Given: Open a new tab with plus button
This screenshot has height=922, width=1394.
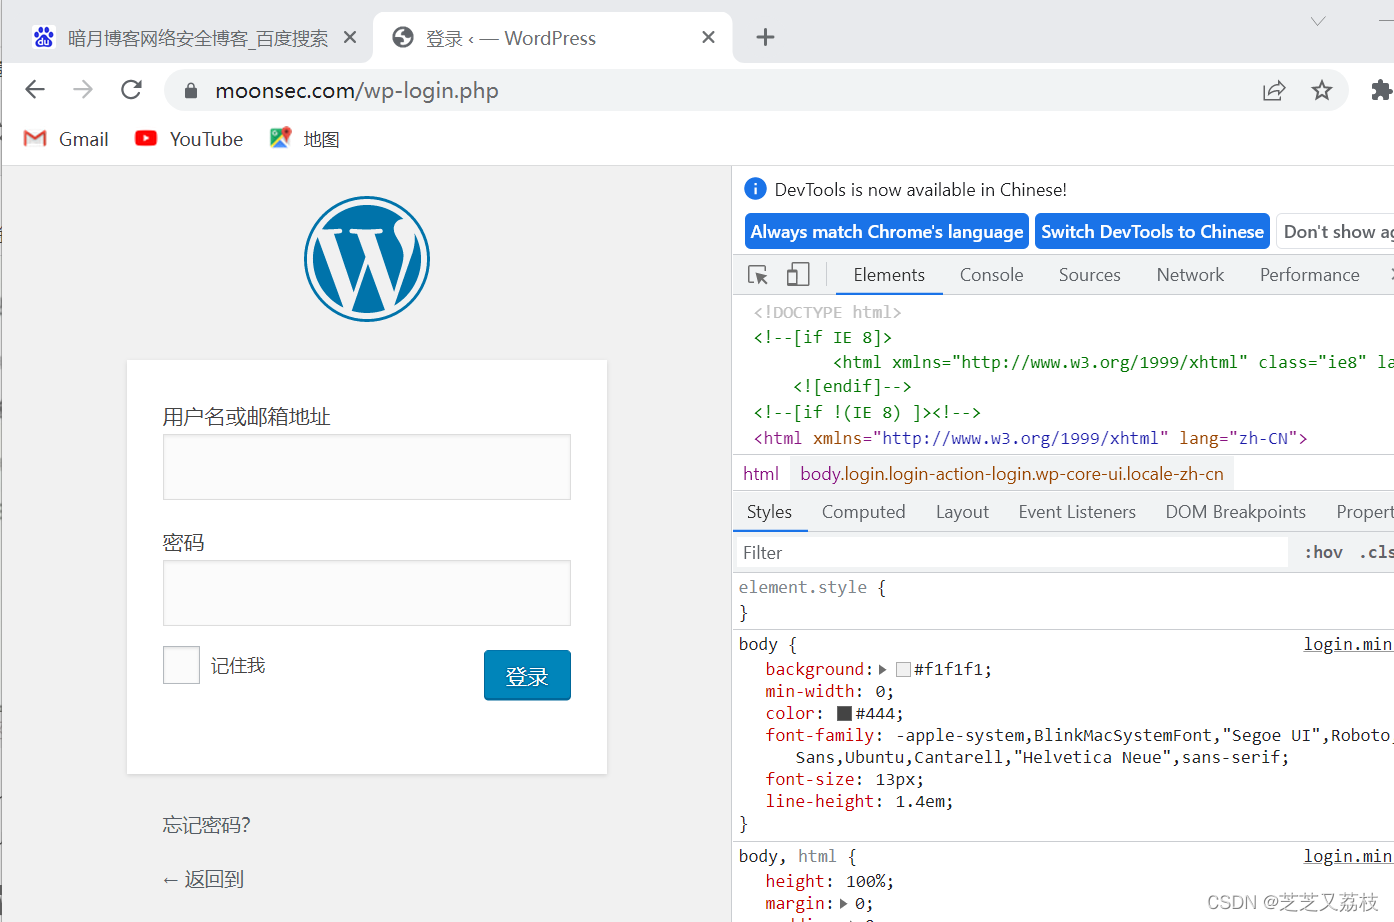Looking at the screenshot, I should click(x=765, y=37).
